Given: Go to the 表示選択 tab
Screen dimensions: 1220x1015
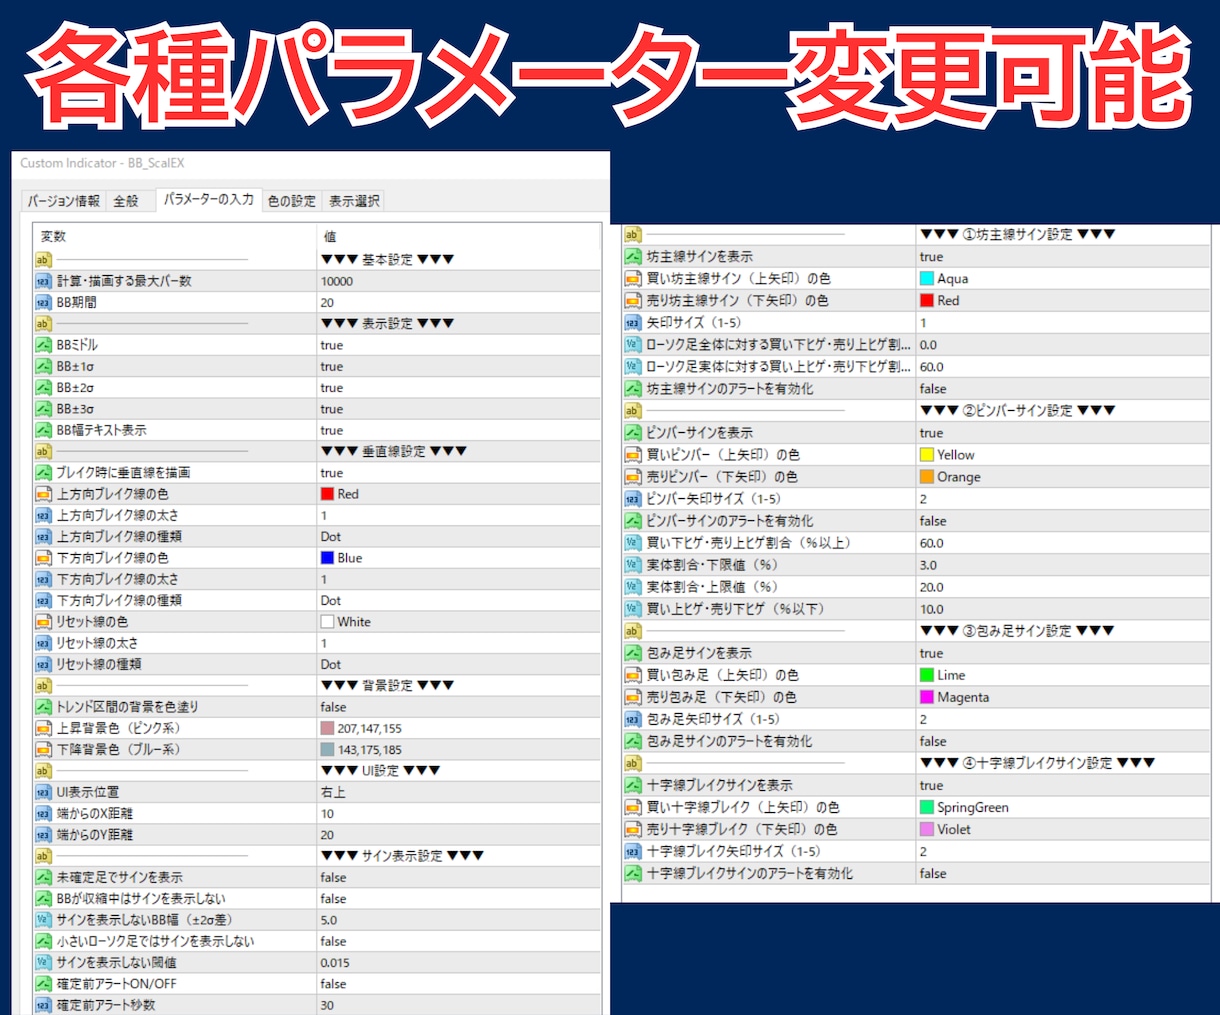Looking at the screenshot, I should [x=354, y=201].
